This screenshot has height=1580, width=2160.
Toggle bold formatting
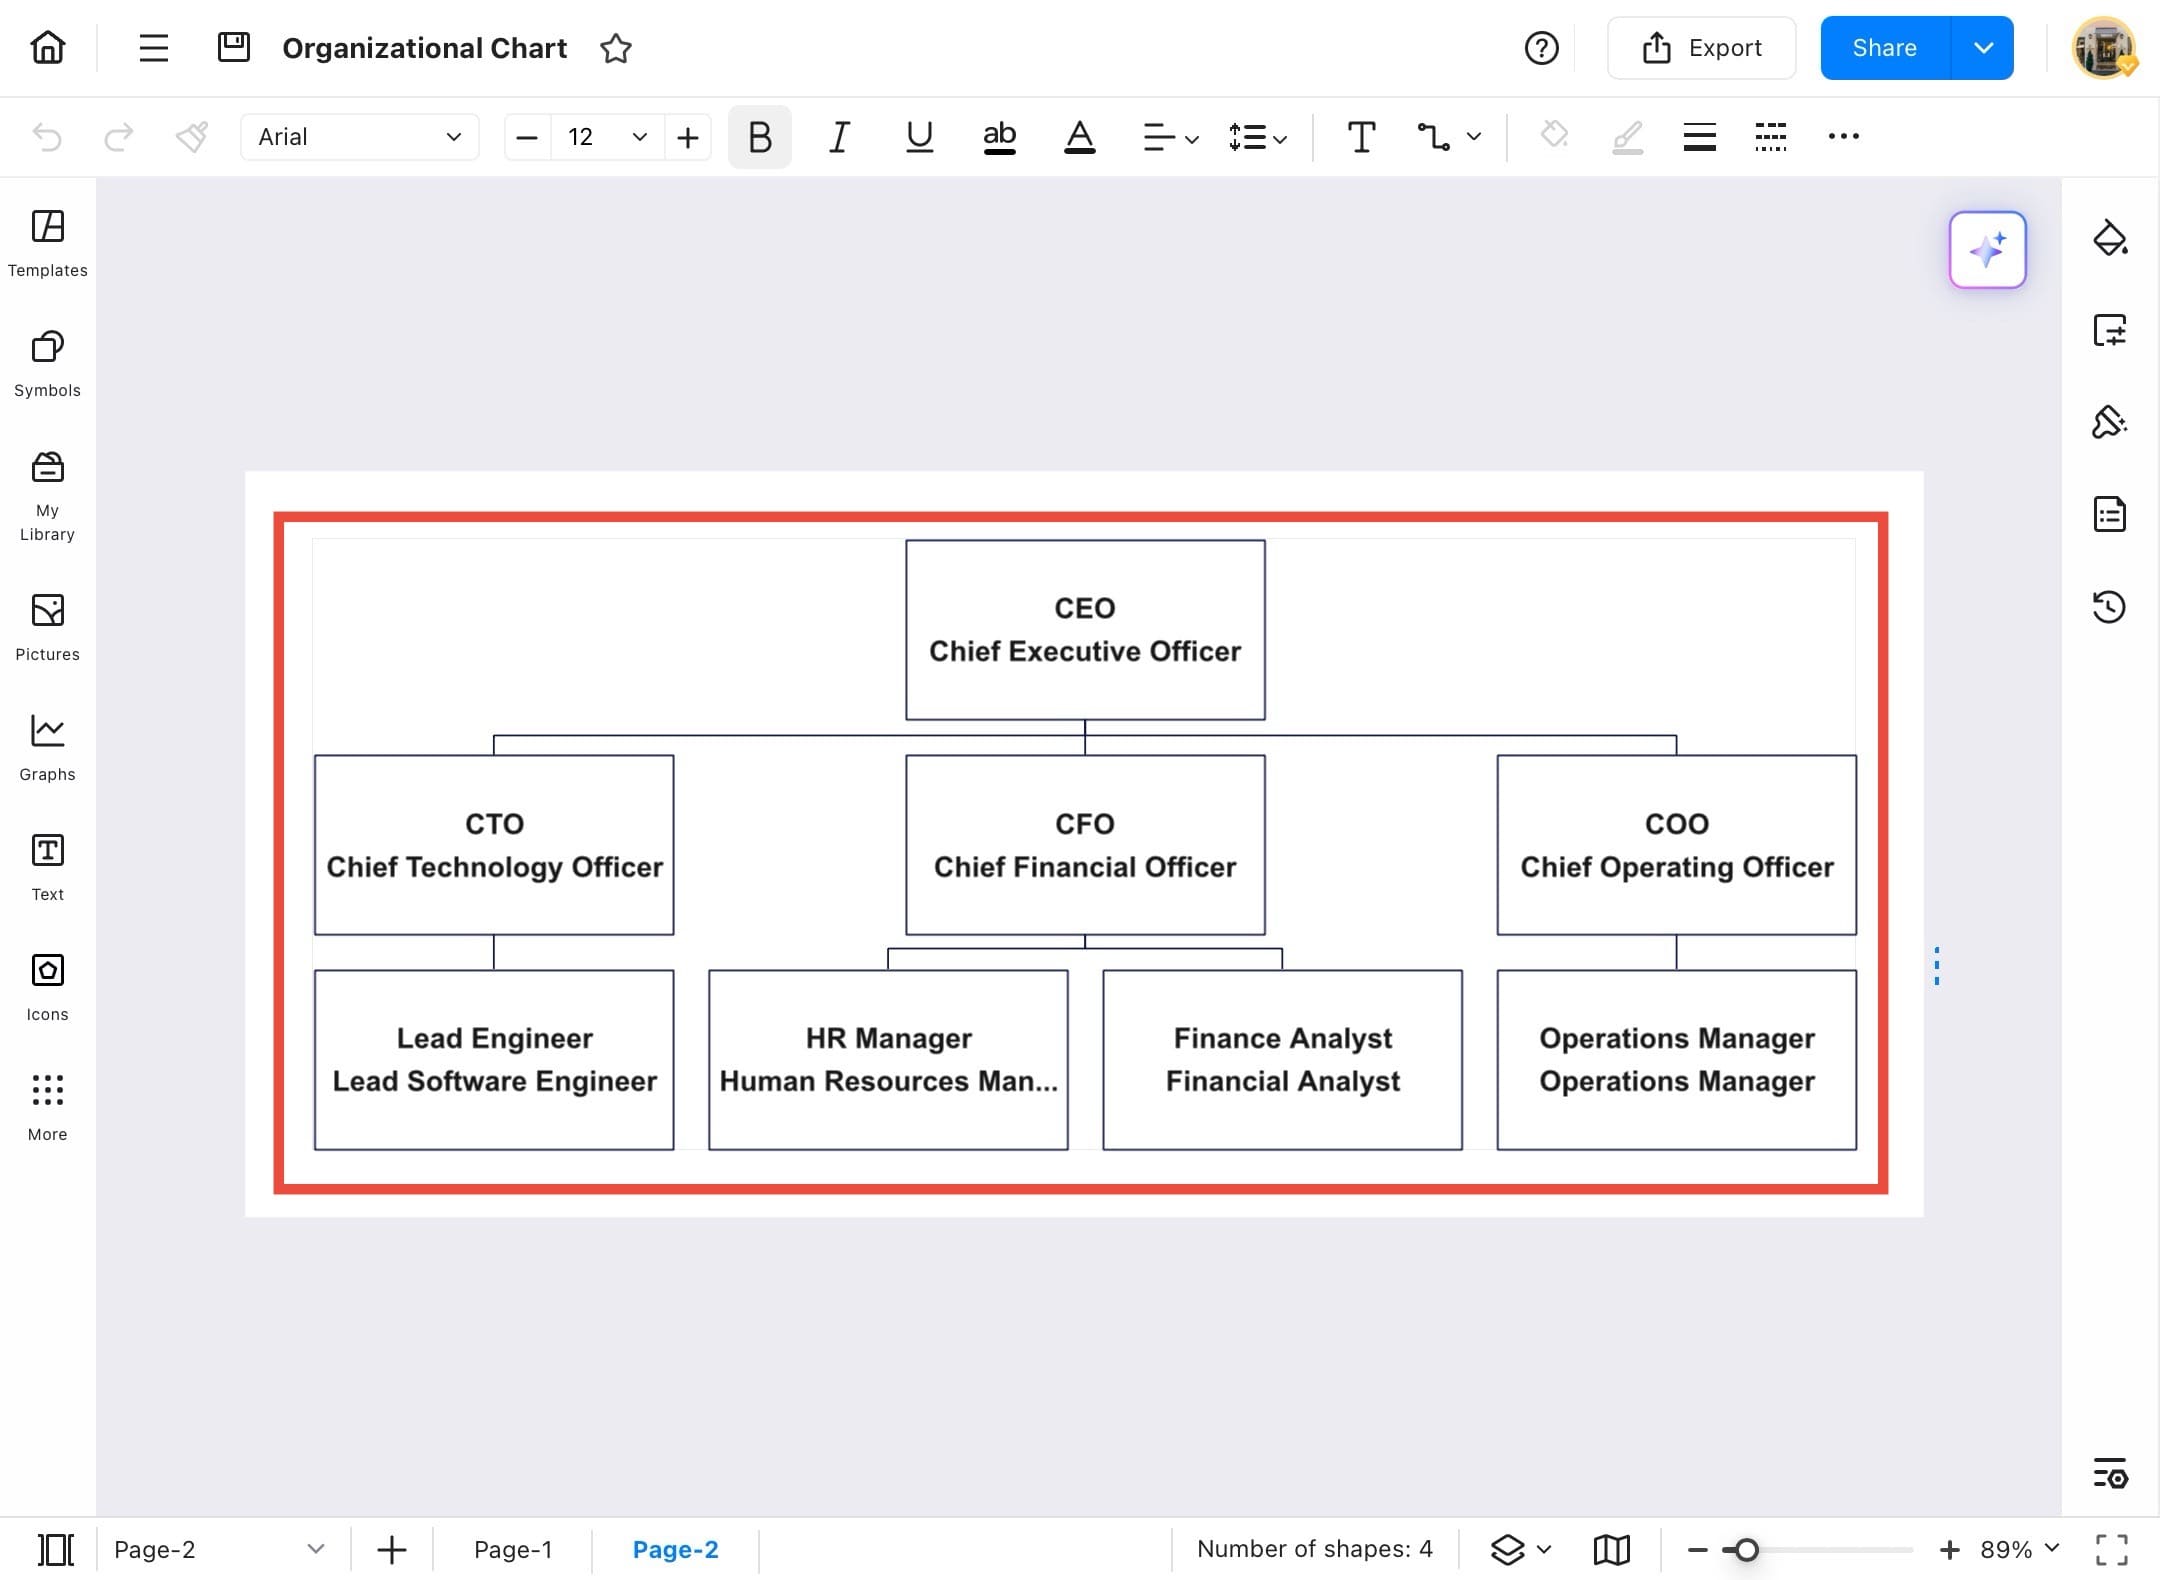tap(758, 137)
